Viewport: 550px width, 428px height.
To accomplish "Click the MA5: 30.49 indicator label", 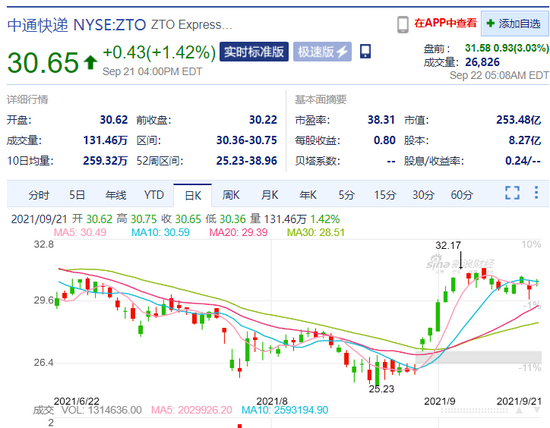I will (x=80, y=232).
